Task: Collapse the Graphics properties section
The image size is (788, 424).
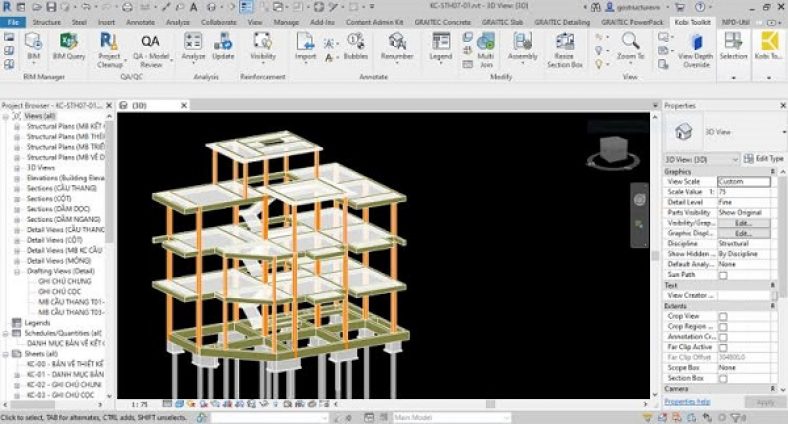Action: point(772,172)
